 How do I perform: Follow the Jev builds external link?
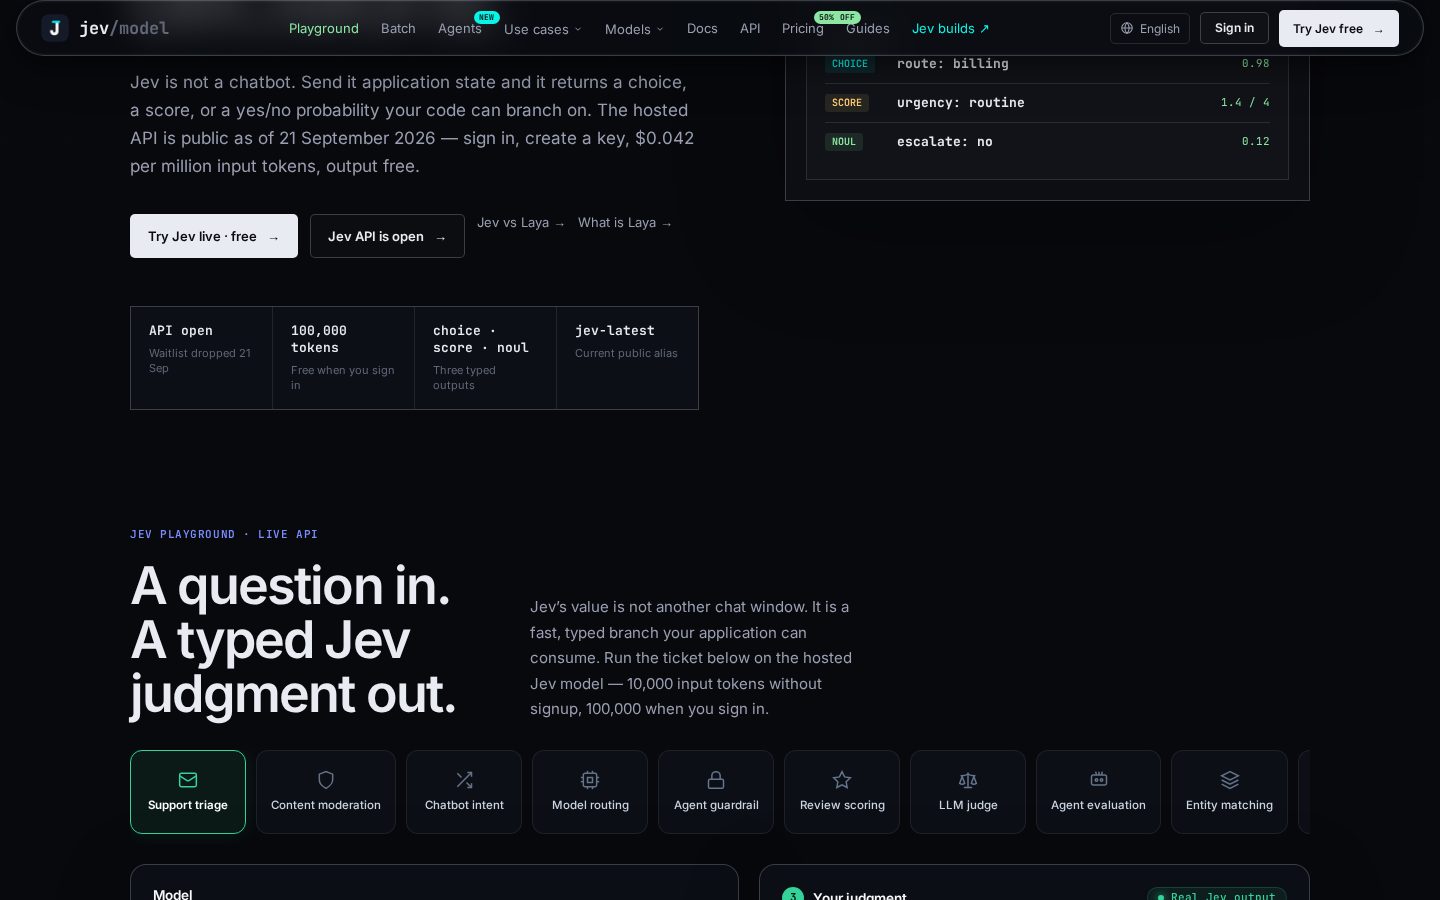(951, 28)
